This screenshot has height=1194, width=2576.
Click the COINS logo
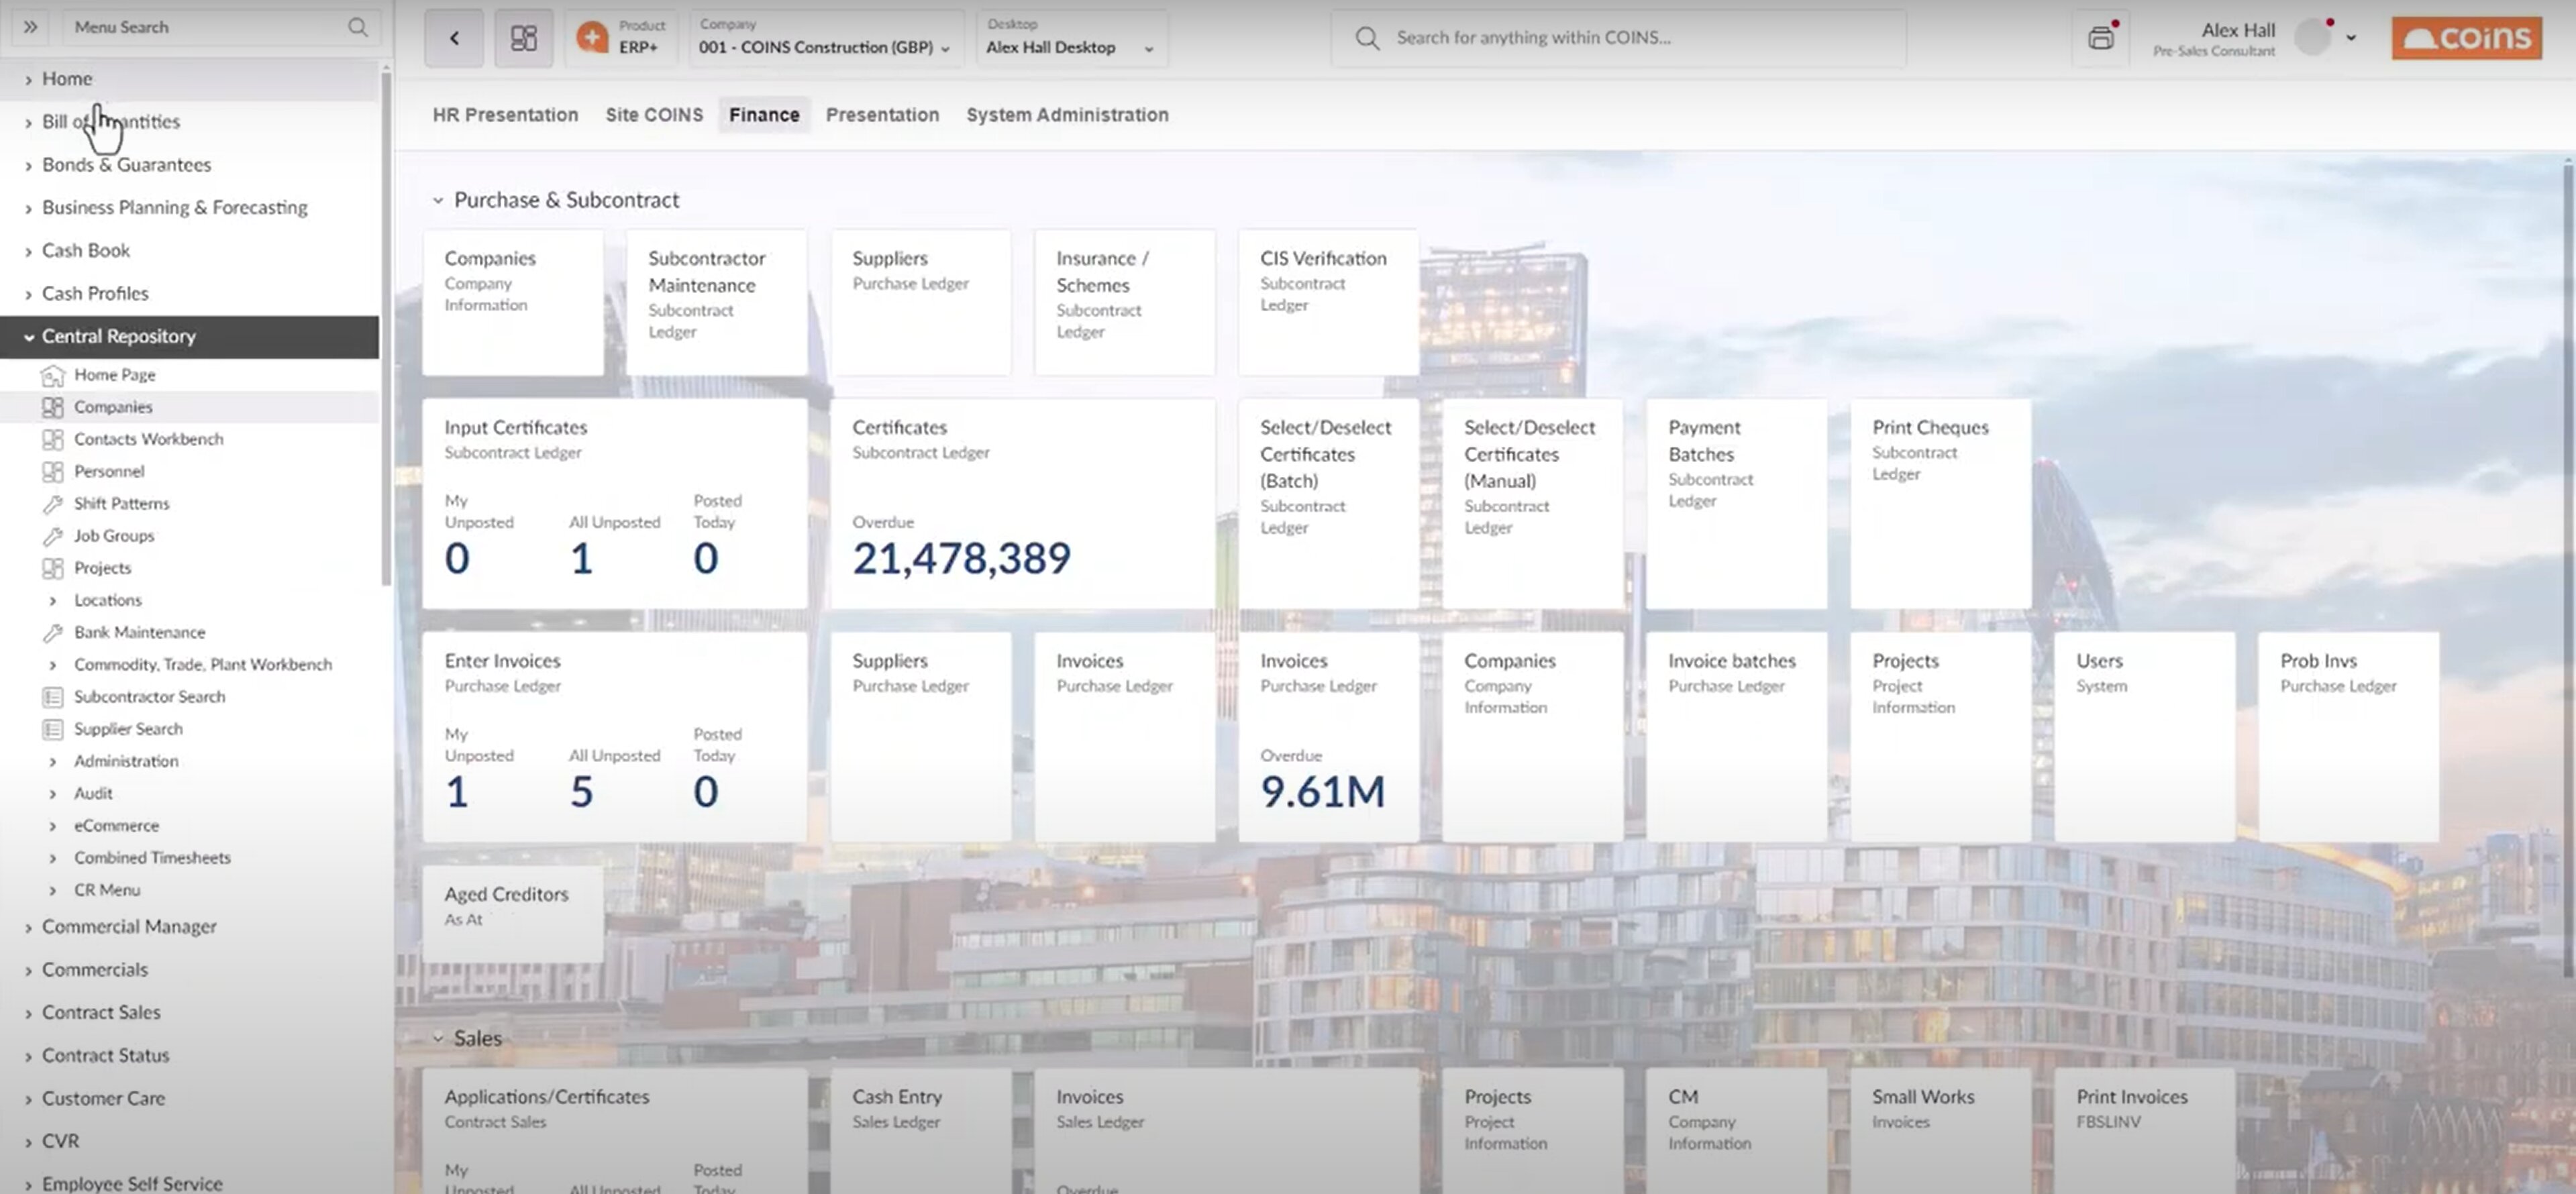tap(2466, 38)
